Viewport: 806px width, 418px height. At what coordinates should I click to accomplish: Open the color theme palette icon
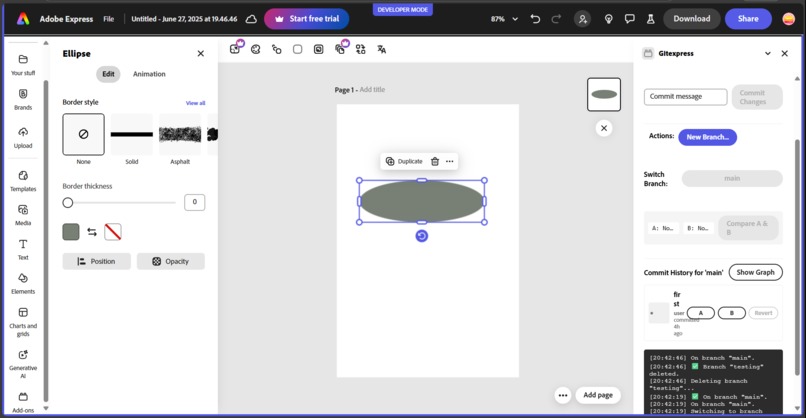coord(255,49)
